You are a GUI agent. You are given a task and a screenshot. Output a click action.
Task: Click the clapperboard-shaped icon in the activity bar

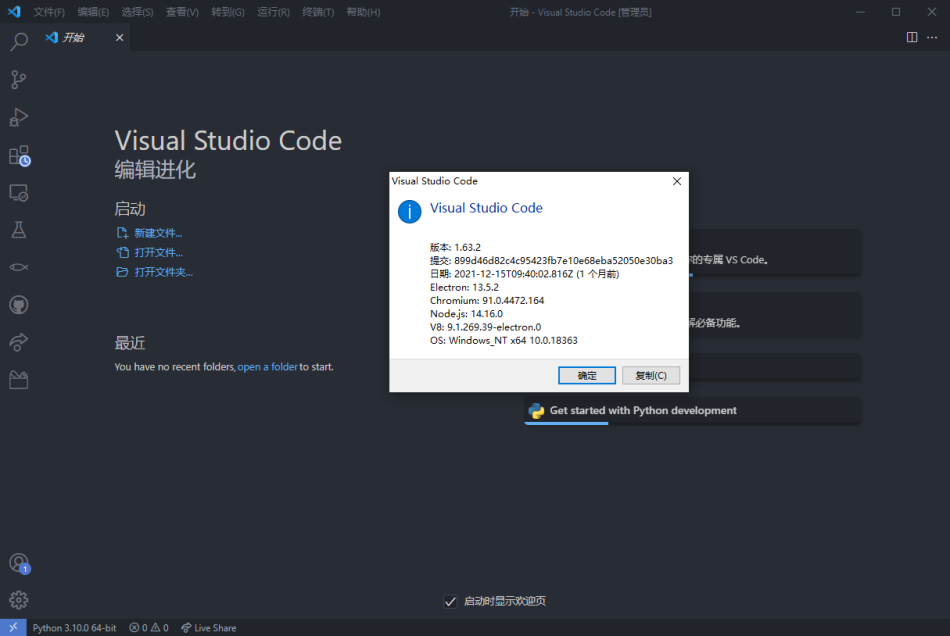point(19,380)
